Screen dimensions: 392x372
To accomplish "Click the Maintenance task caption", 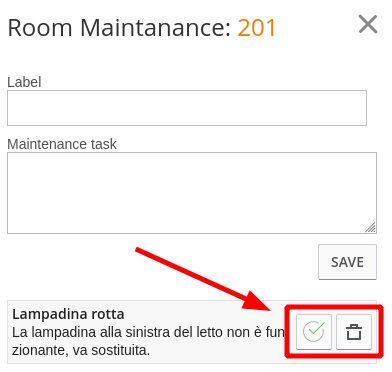I will tap(62, 144).
